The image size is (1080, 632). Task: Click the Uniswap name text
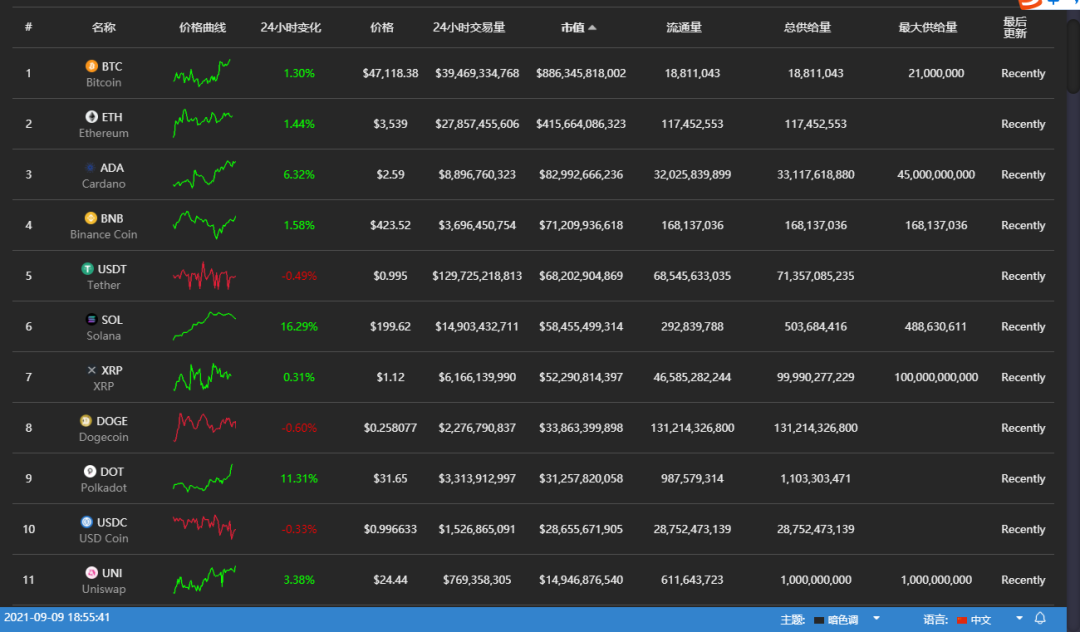point(103,589)
